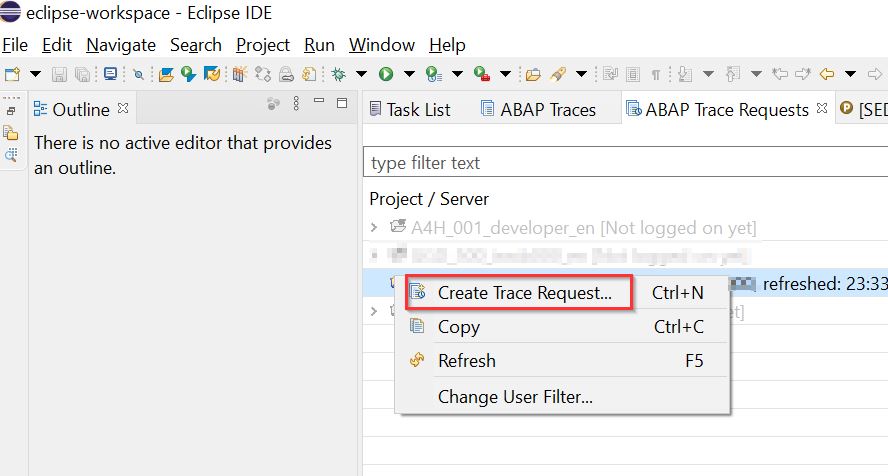
Task: Click the Coverage run toolbar icon
Action: [434, 74]
